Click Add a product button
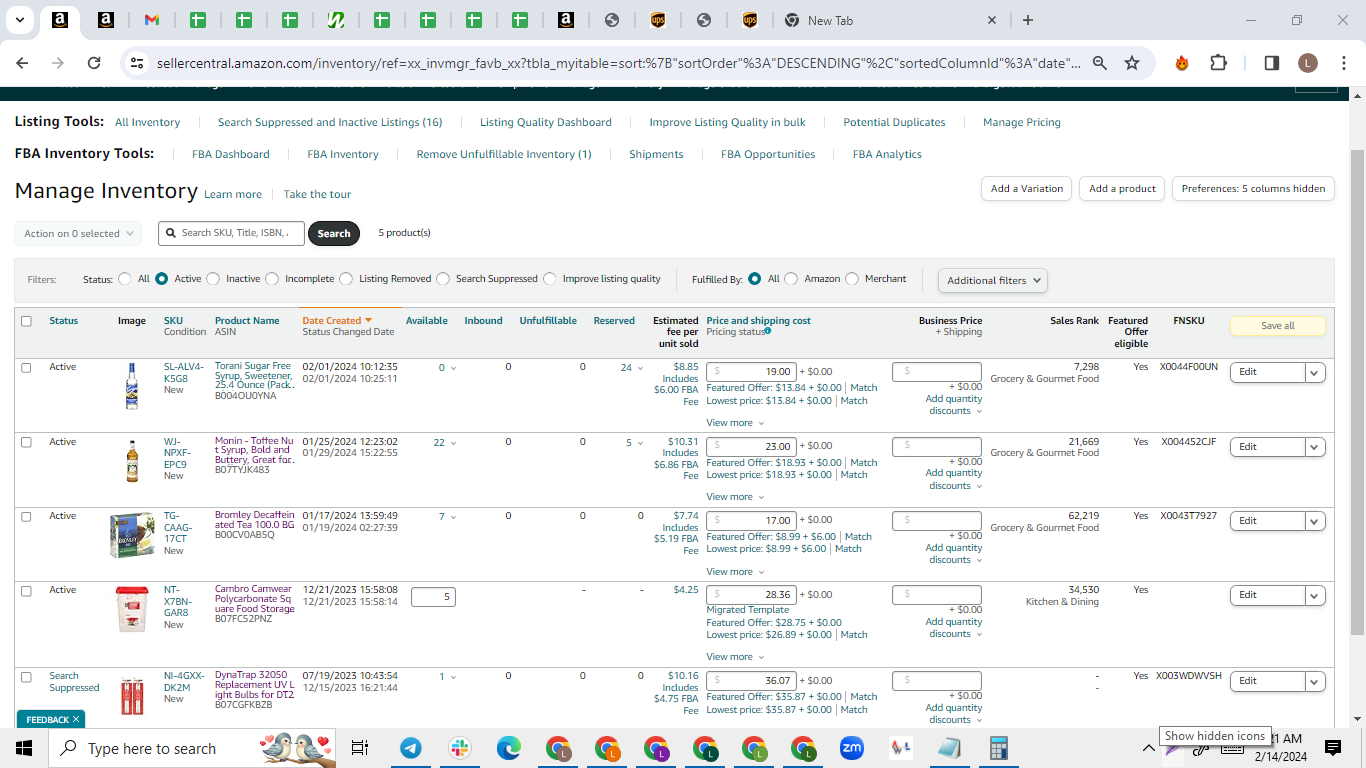Image resolution: width=1366 pixels, height=768 pixels. click(1122, 188)
